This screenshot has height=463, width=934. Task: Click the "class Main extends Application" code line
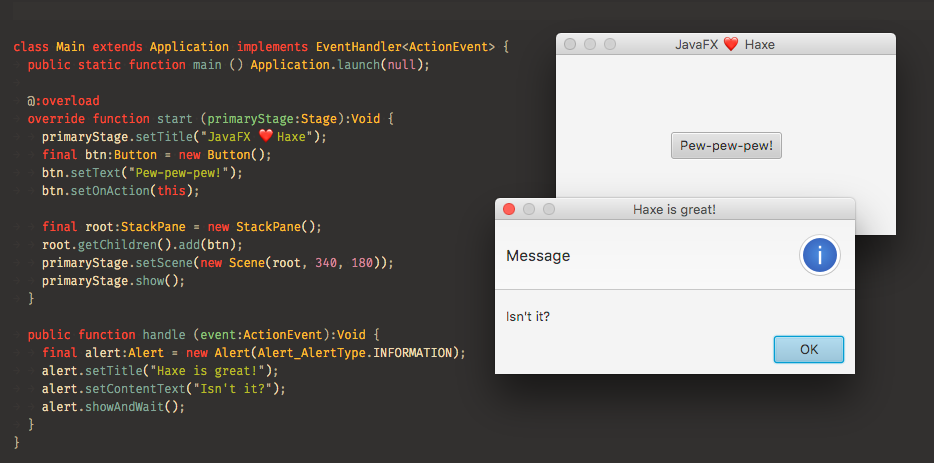[261, 46]
